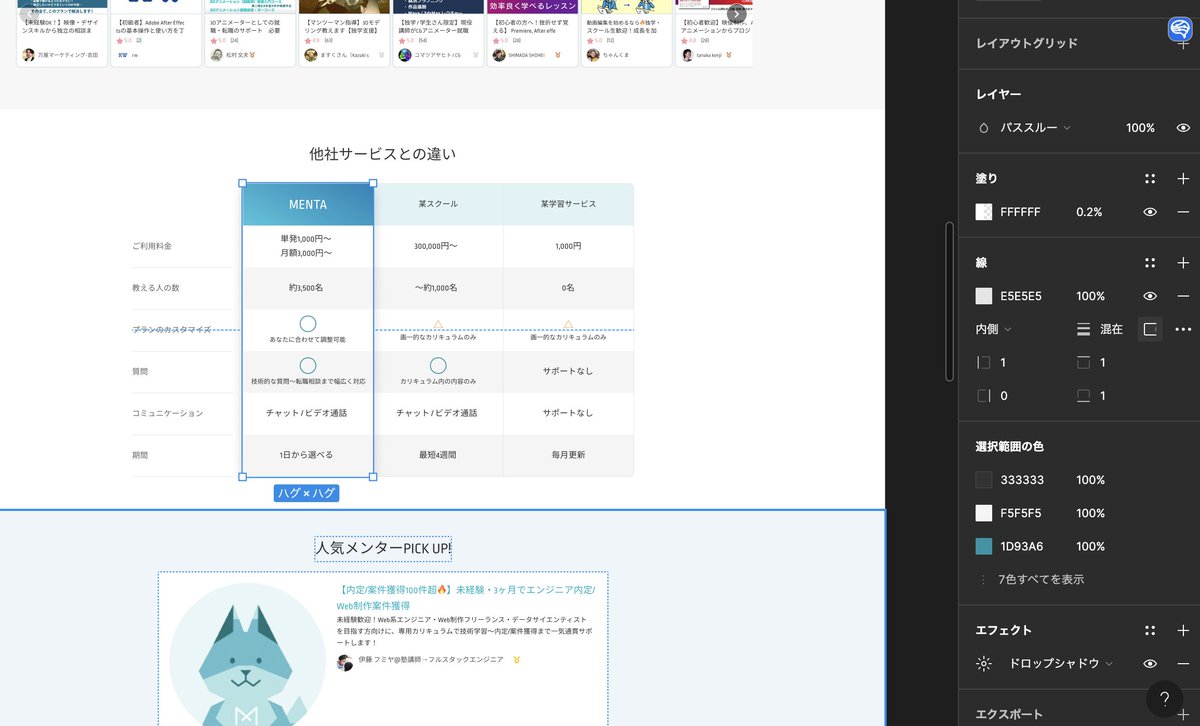Open the stroke style library icon

click(1149, 262)
